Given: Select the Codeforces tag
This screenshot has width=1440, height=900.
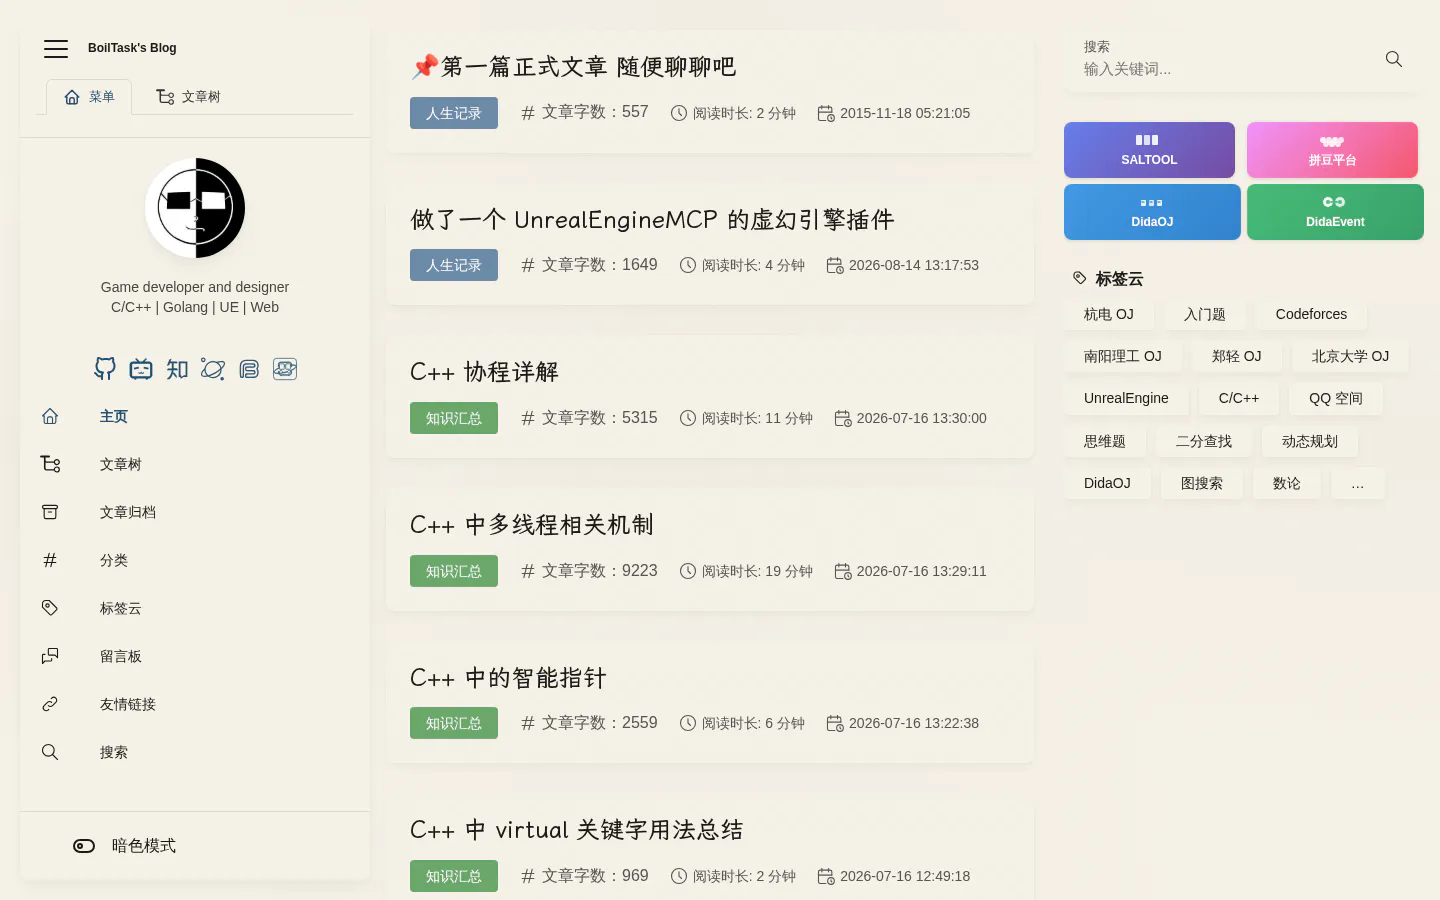Looking at the screenshot, I should 1311,314.
